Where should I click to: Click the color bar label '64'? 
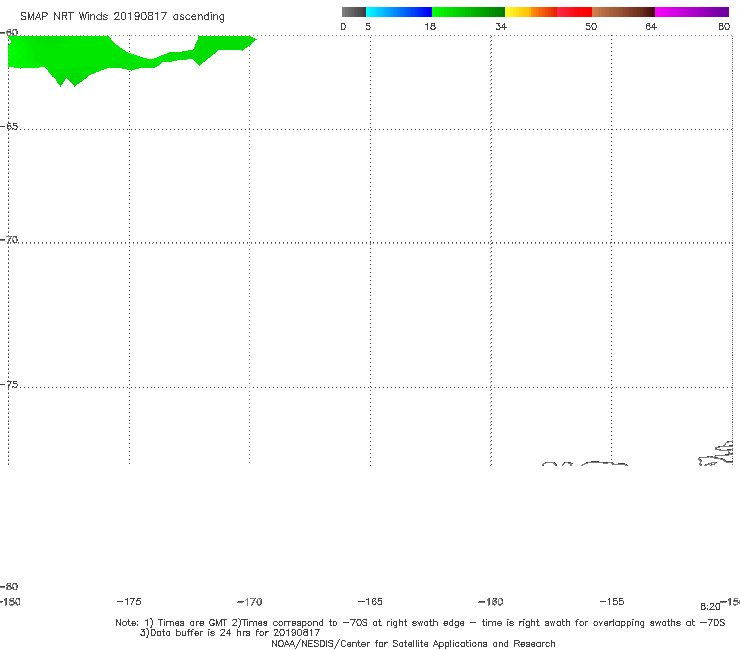651,26
